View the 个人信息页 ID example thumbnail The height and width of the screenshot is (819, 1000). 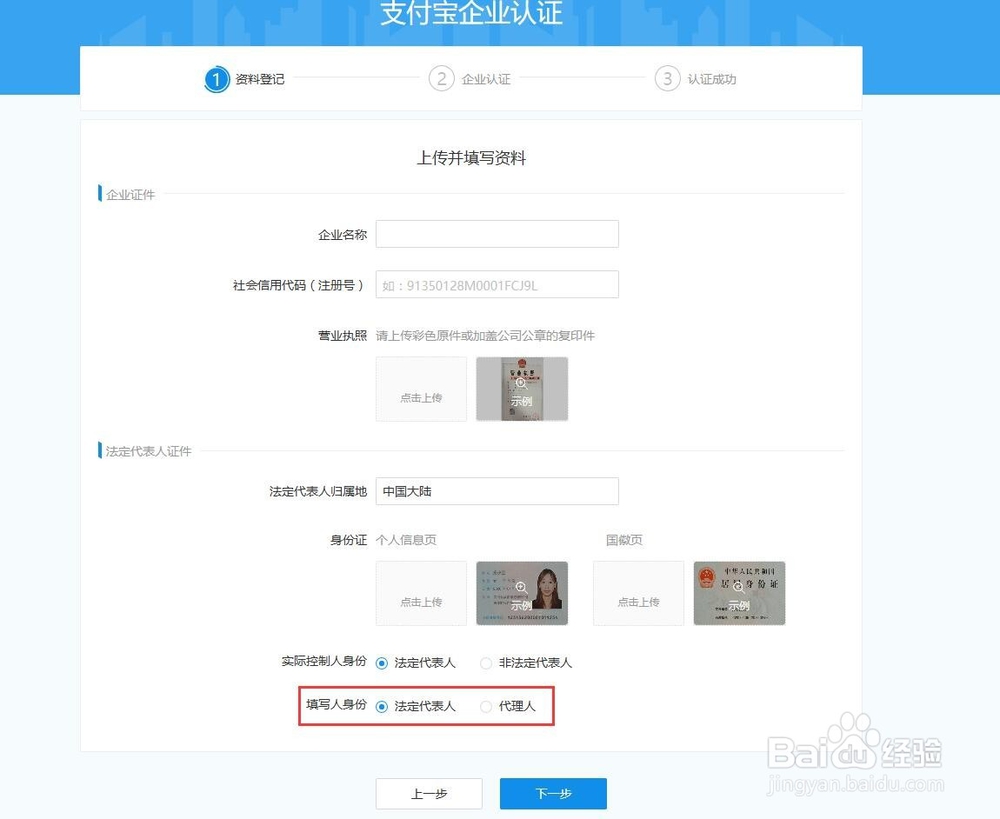click(x=522, y=593)
